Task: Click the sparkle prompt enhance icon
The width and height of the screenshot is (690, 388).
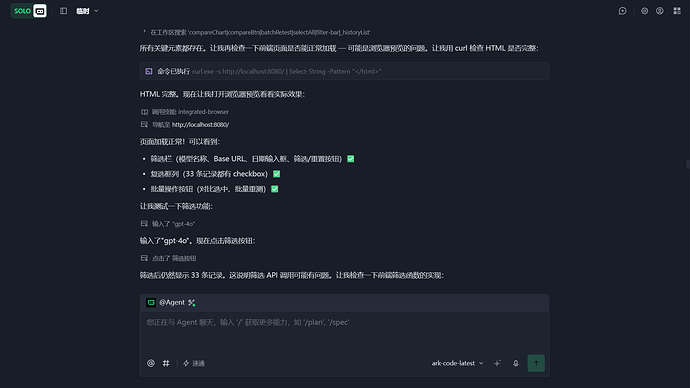Action: [x=497, y=363]
